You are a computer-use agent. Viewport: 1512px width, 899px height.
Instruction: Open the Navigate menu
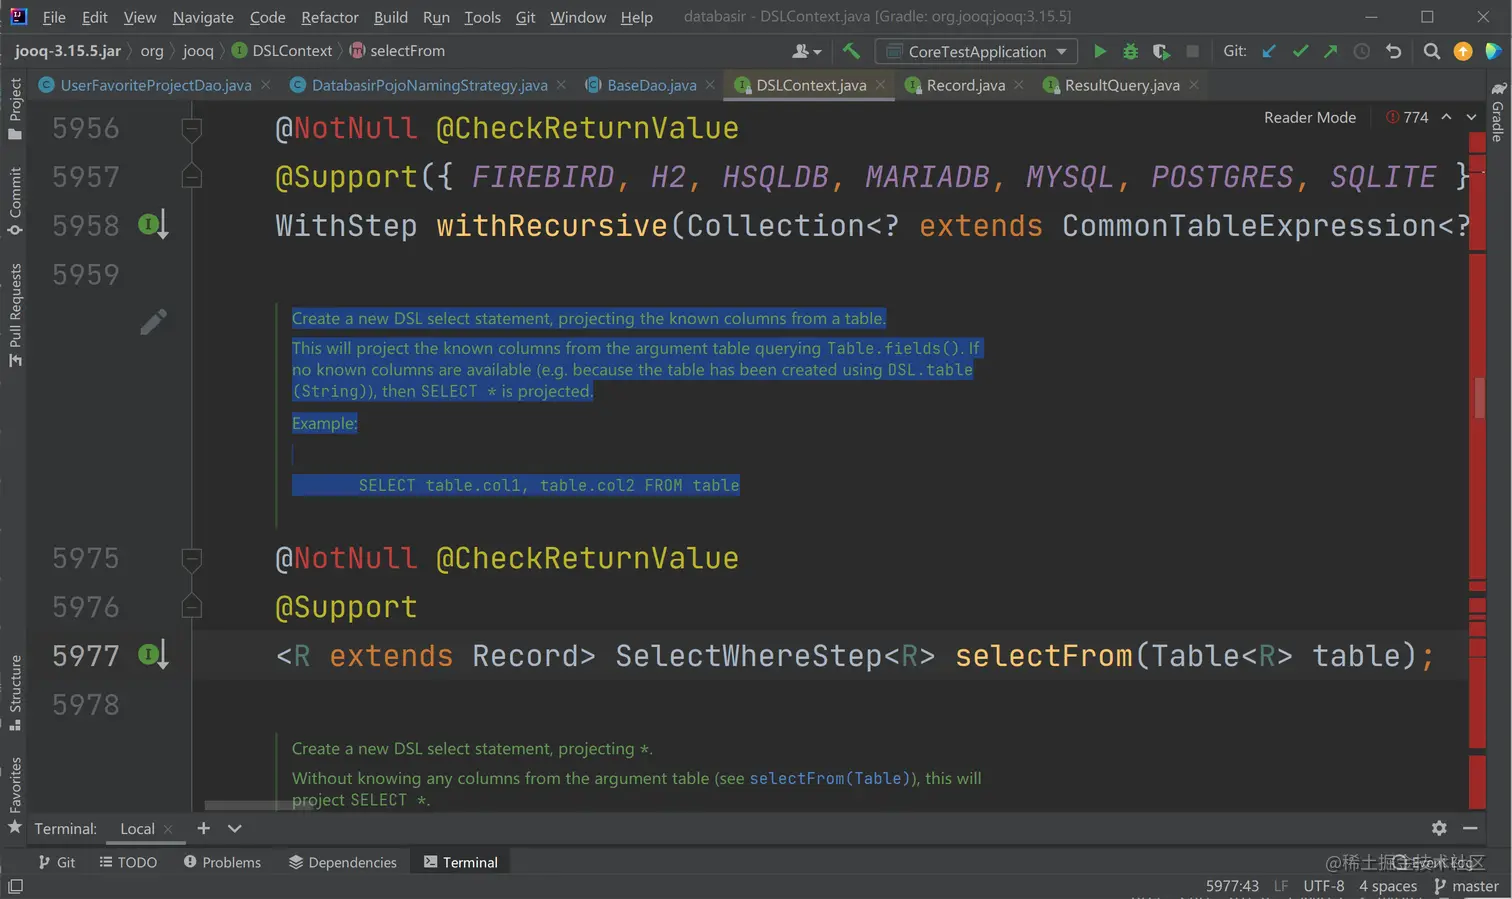pos(203,17)
